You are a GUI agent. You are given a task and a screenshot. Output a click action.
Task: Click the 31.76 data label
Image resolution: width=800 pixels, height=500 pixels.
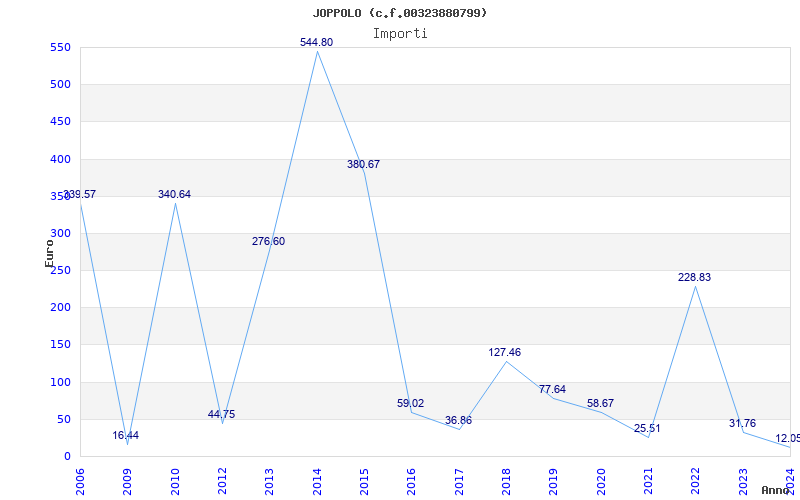[742, 423]
